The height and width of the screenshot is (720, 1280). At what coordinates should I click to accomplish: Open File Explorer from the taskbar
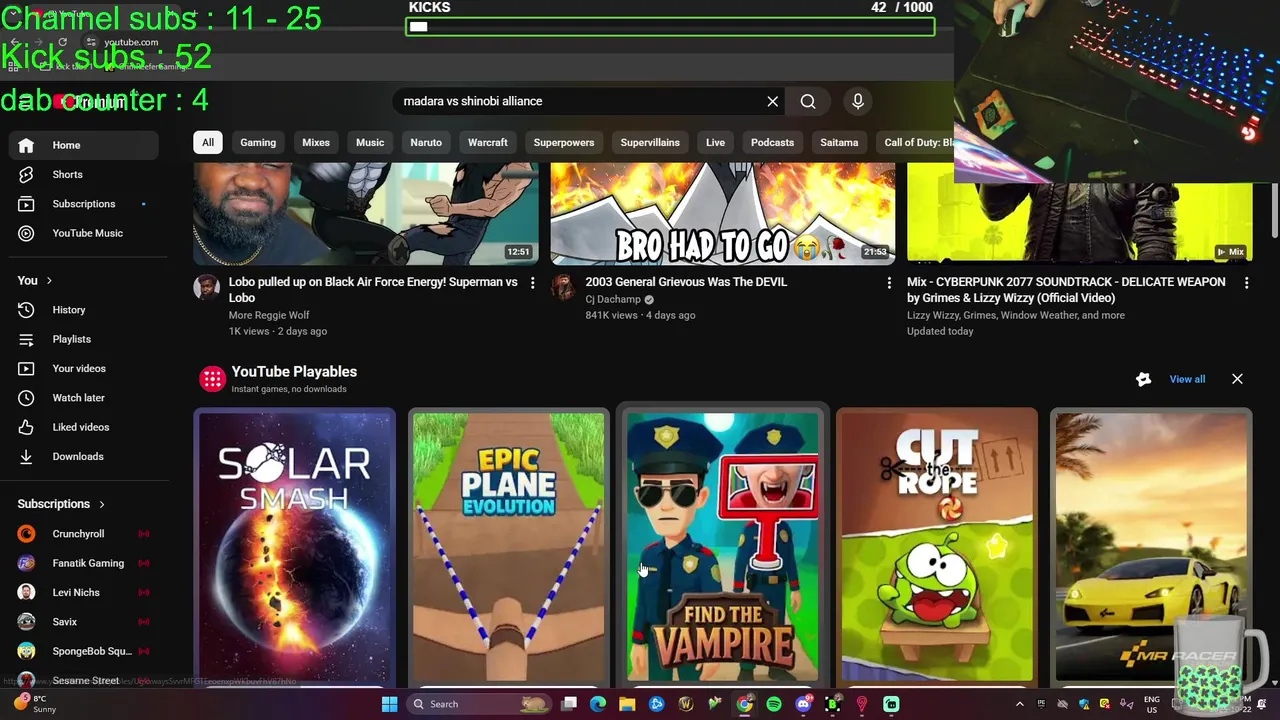tap(627, 704)
